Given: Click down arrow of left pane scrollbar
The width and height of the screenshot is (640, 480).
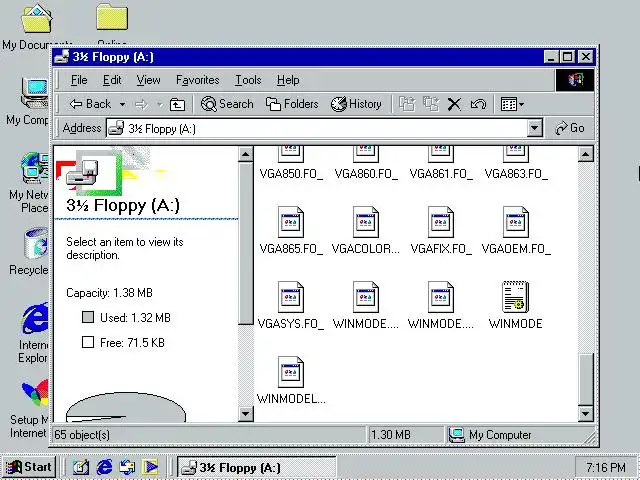Looking at the screenshot, I should 246,414.
